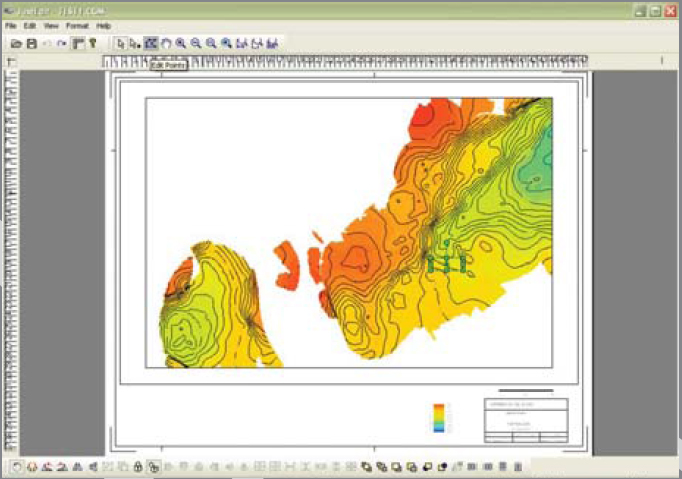Open the View menu
The width and height of the screenshot is (682, 479).
51,25
